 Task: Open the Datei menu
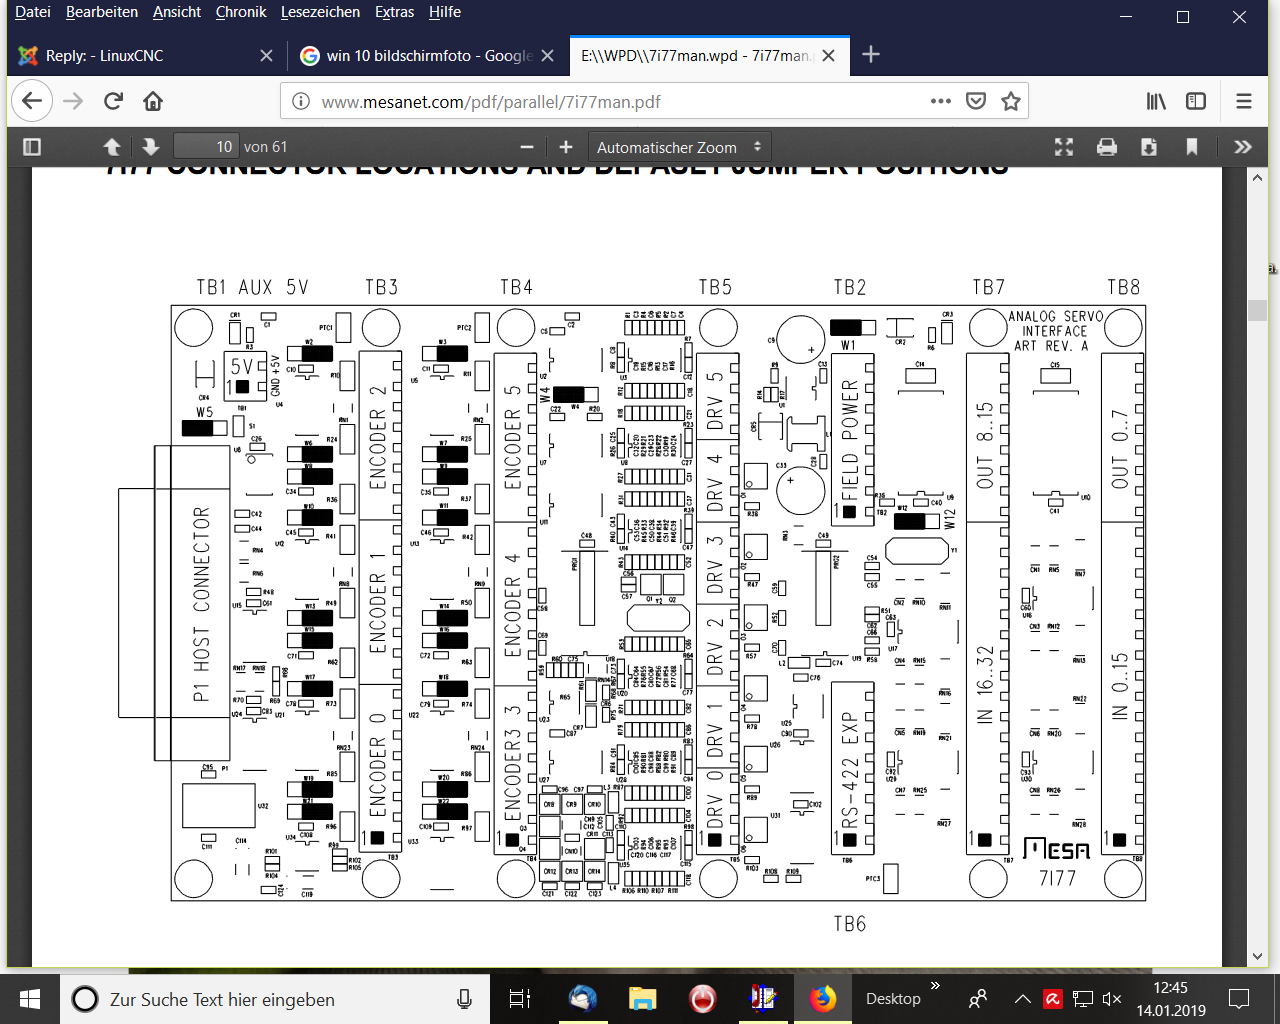(33, 12)
